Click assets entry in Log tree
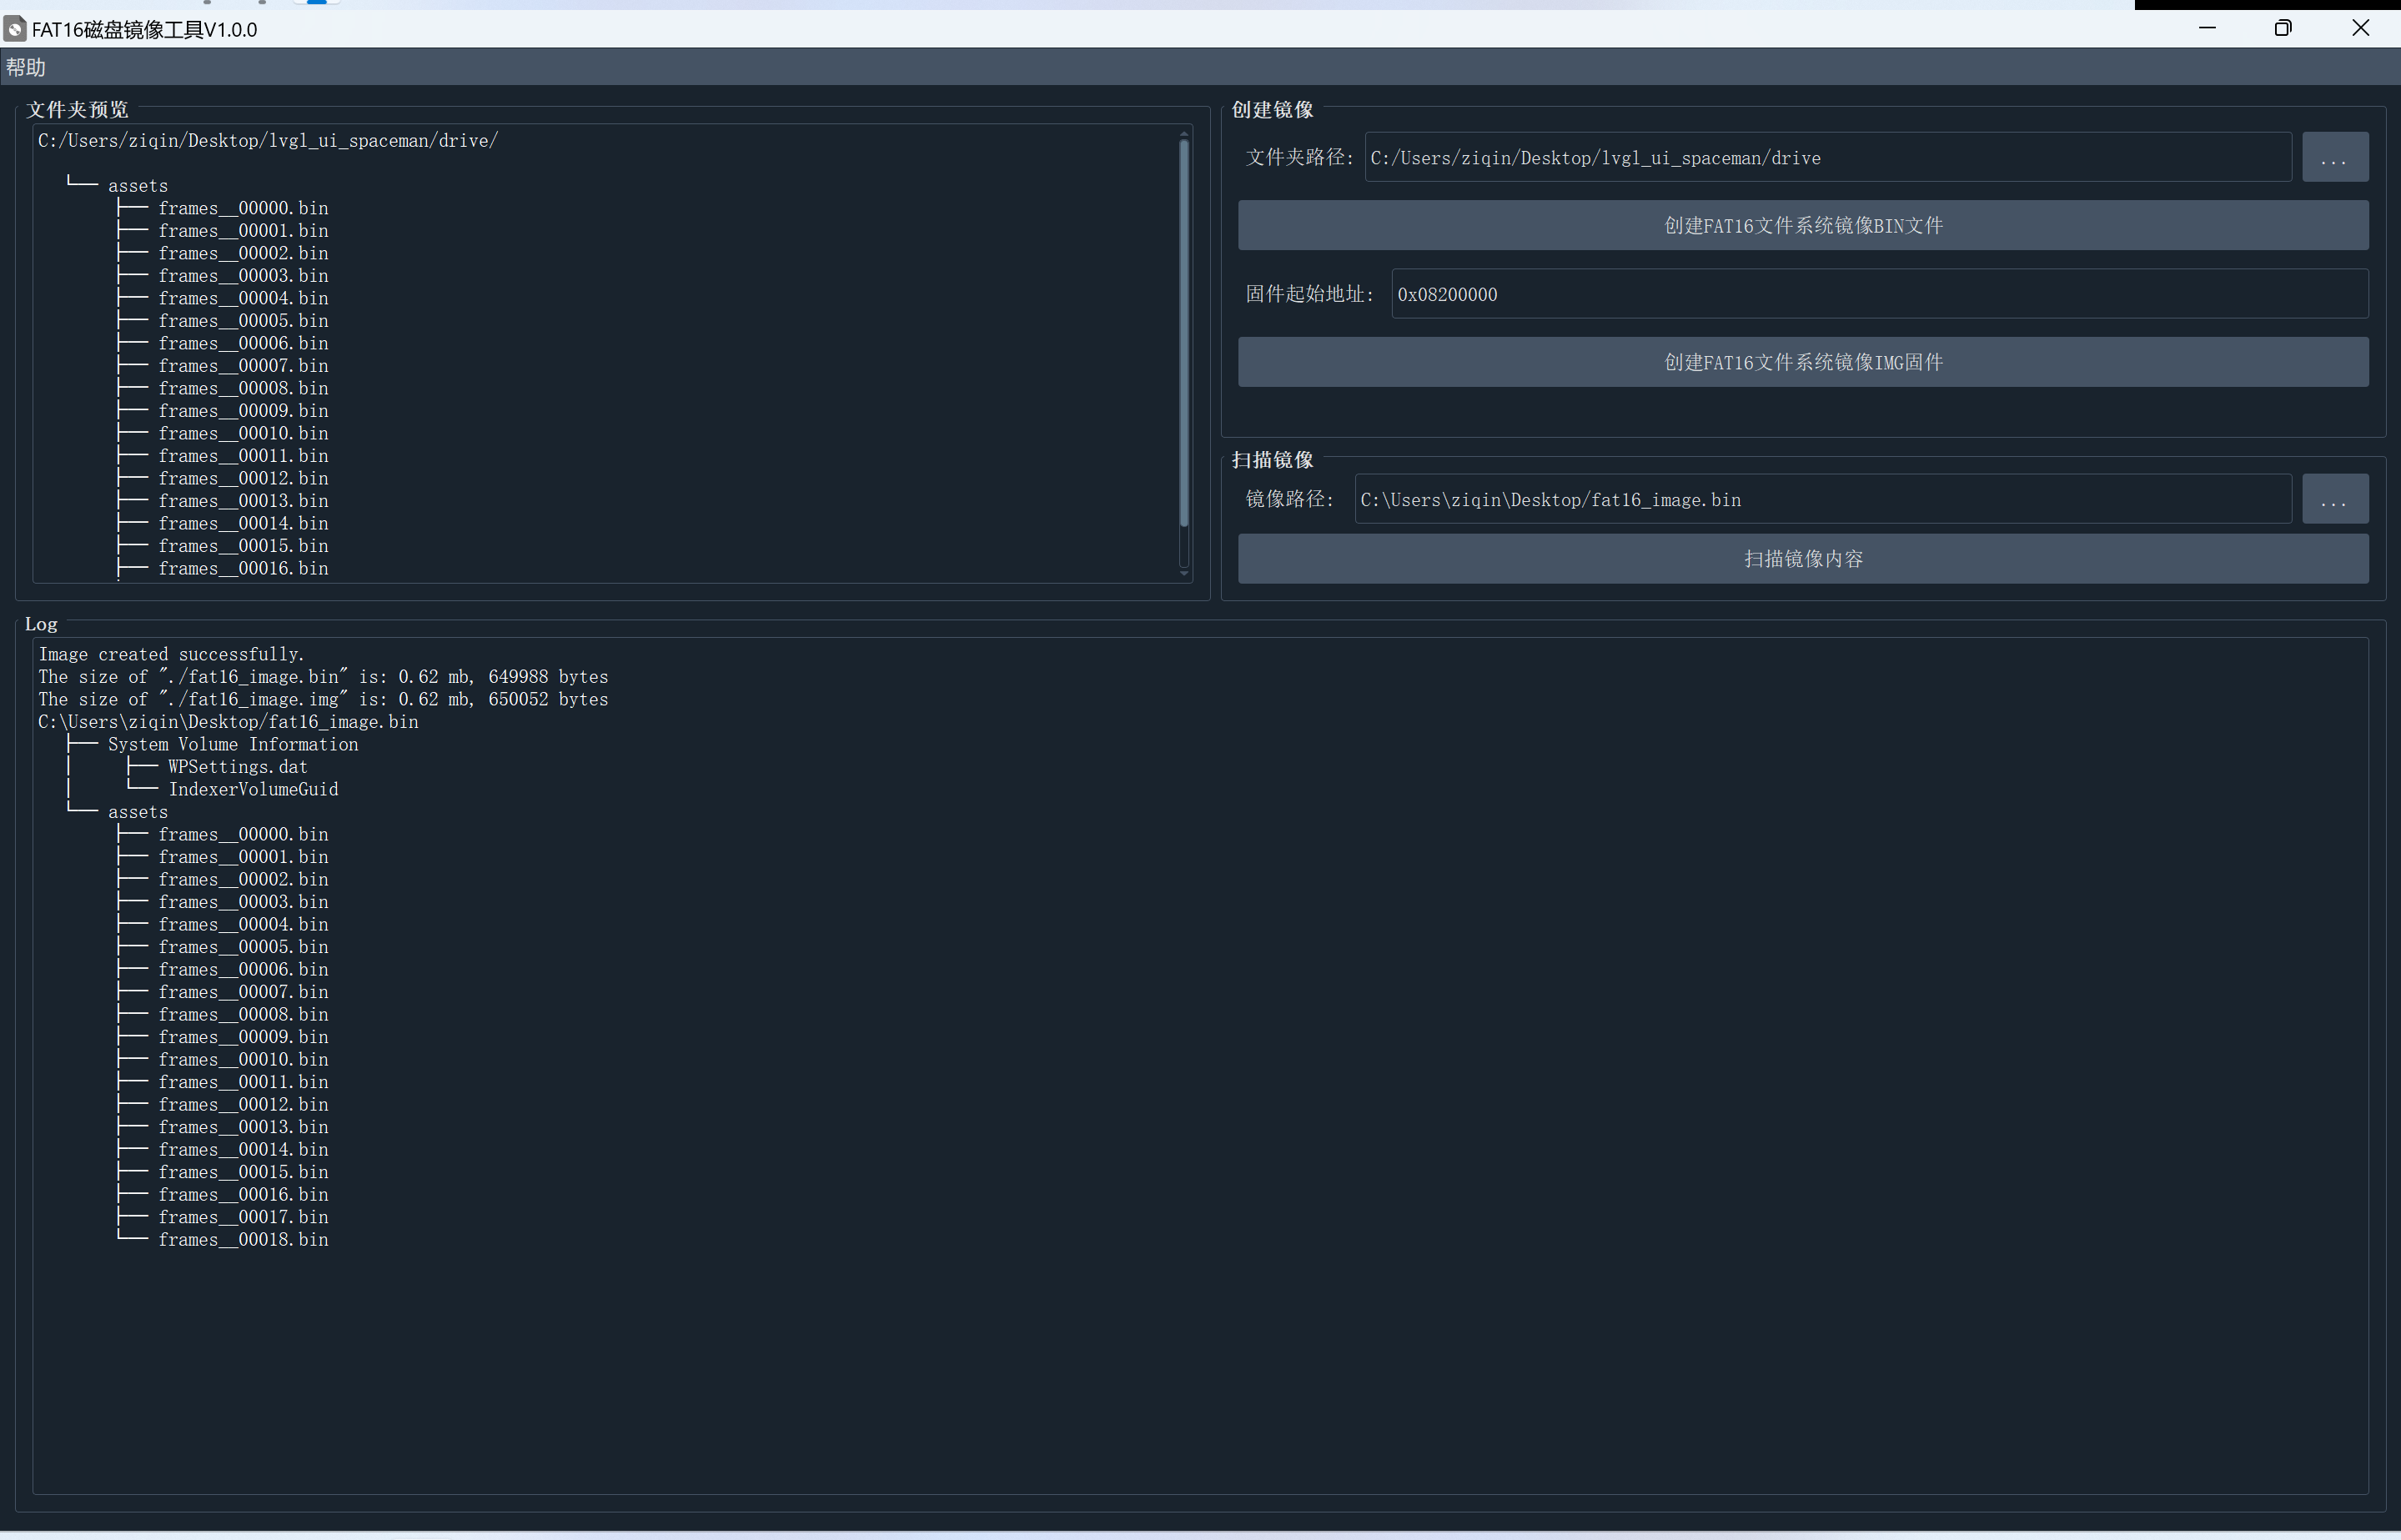 (x=138, y=812)
